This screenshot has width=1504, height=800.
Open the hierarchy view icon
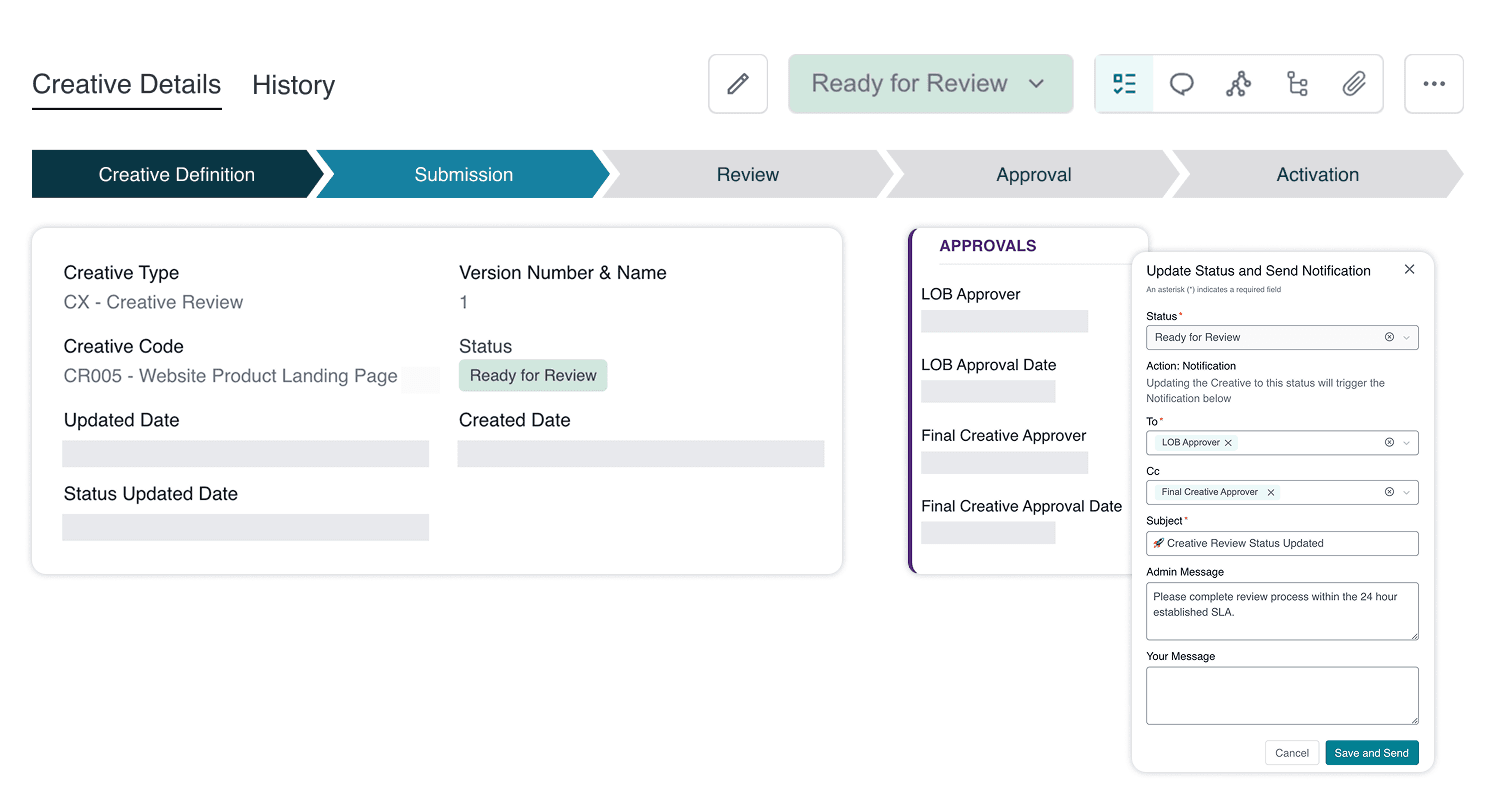pos(1297,83)
